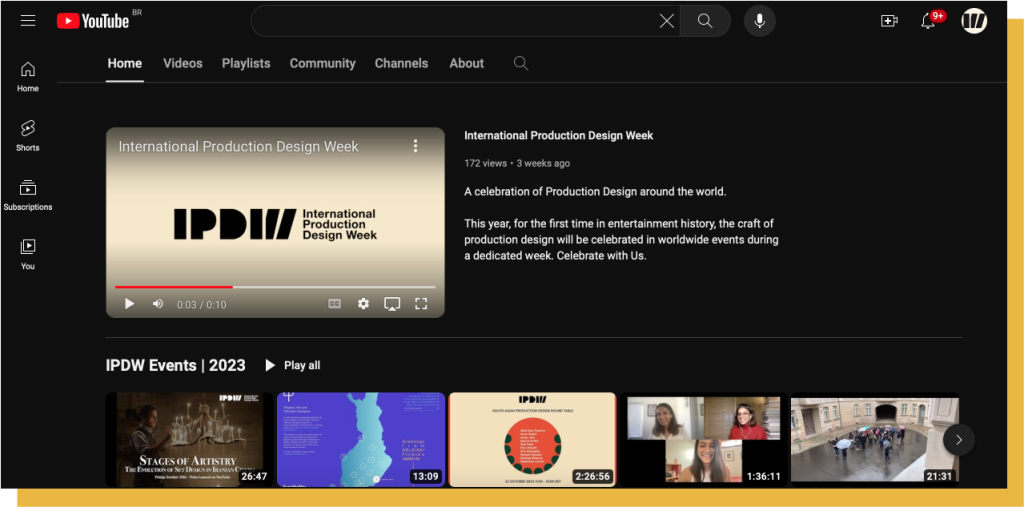Click the YouTube logo
The height and width of the screenshot is (507, 1024).
coord(93,21)
